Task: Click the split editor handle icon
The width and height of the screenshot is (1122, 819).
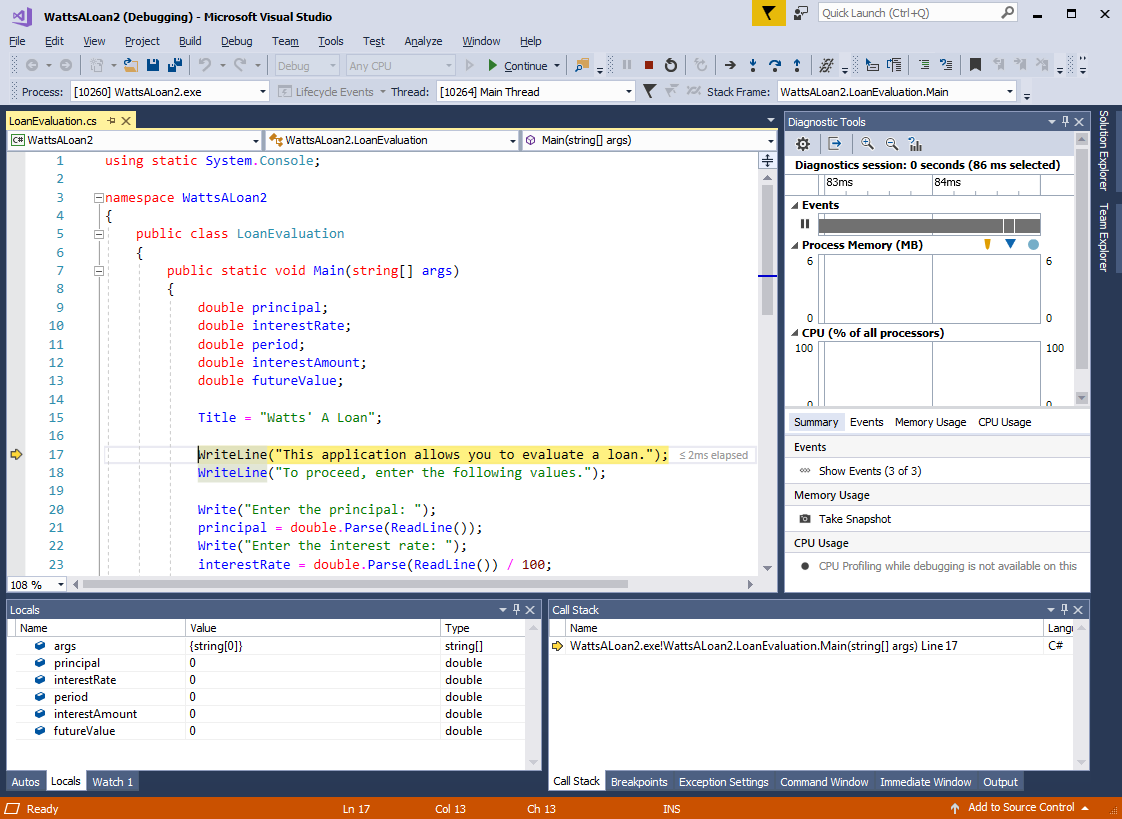Action: 767,160
